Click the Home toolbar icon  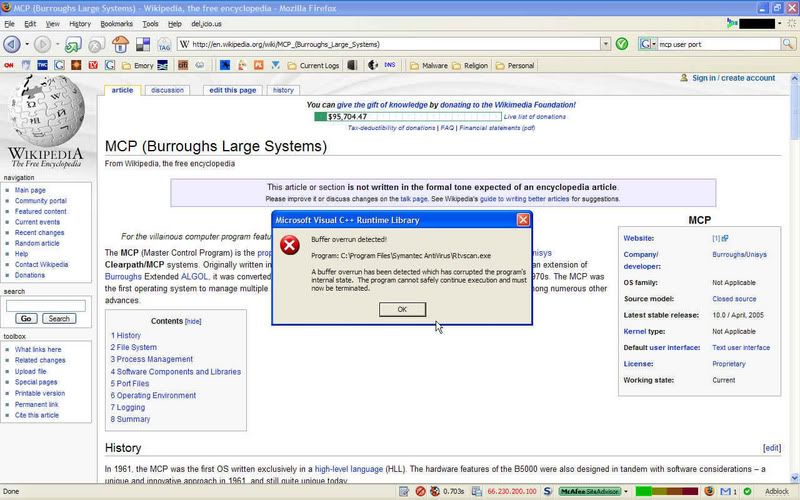click(119, 44)
